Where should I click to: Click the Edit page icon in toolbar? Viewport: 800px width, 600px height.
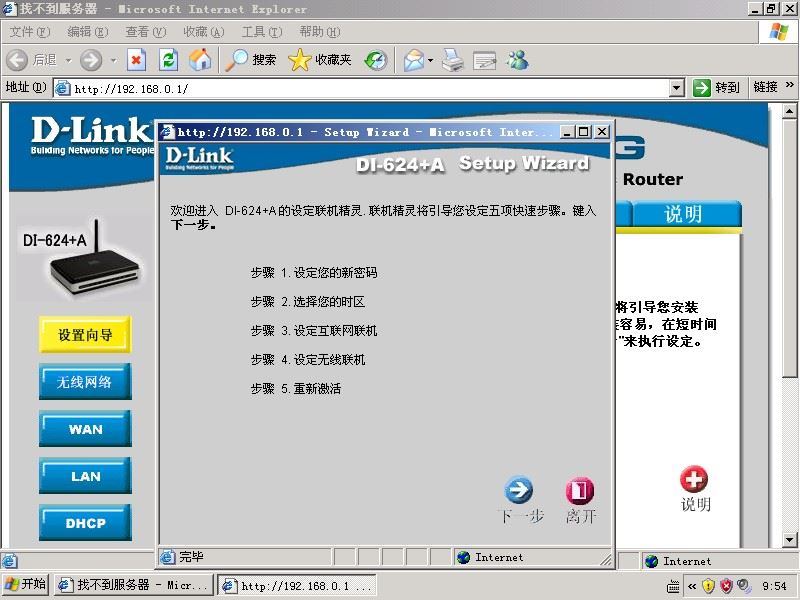tap(484, 60)
